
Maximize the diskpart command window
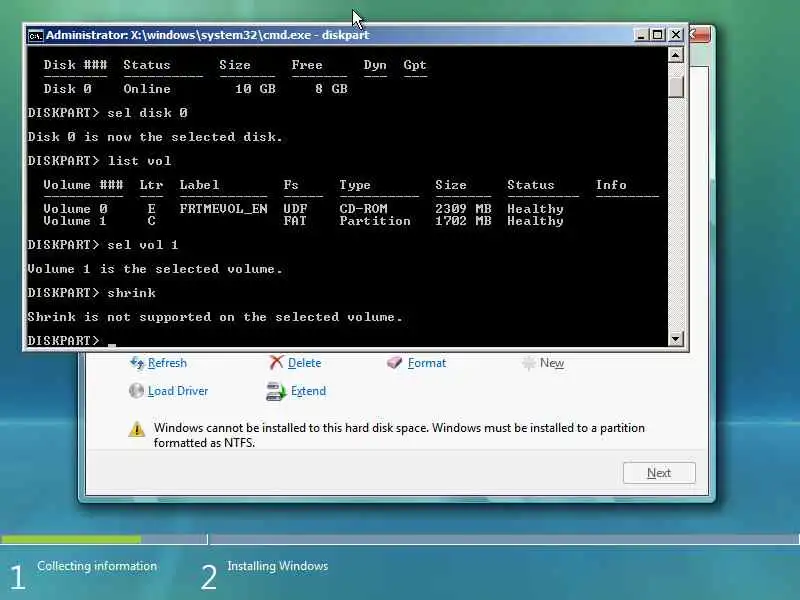point(658,35)
